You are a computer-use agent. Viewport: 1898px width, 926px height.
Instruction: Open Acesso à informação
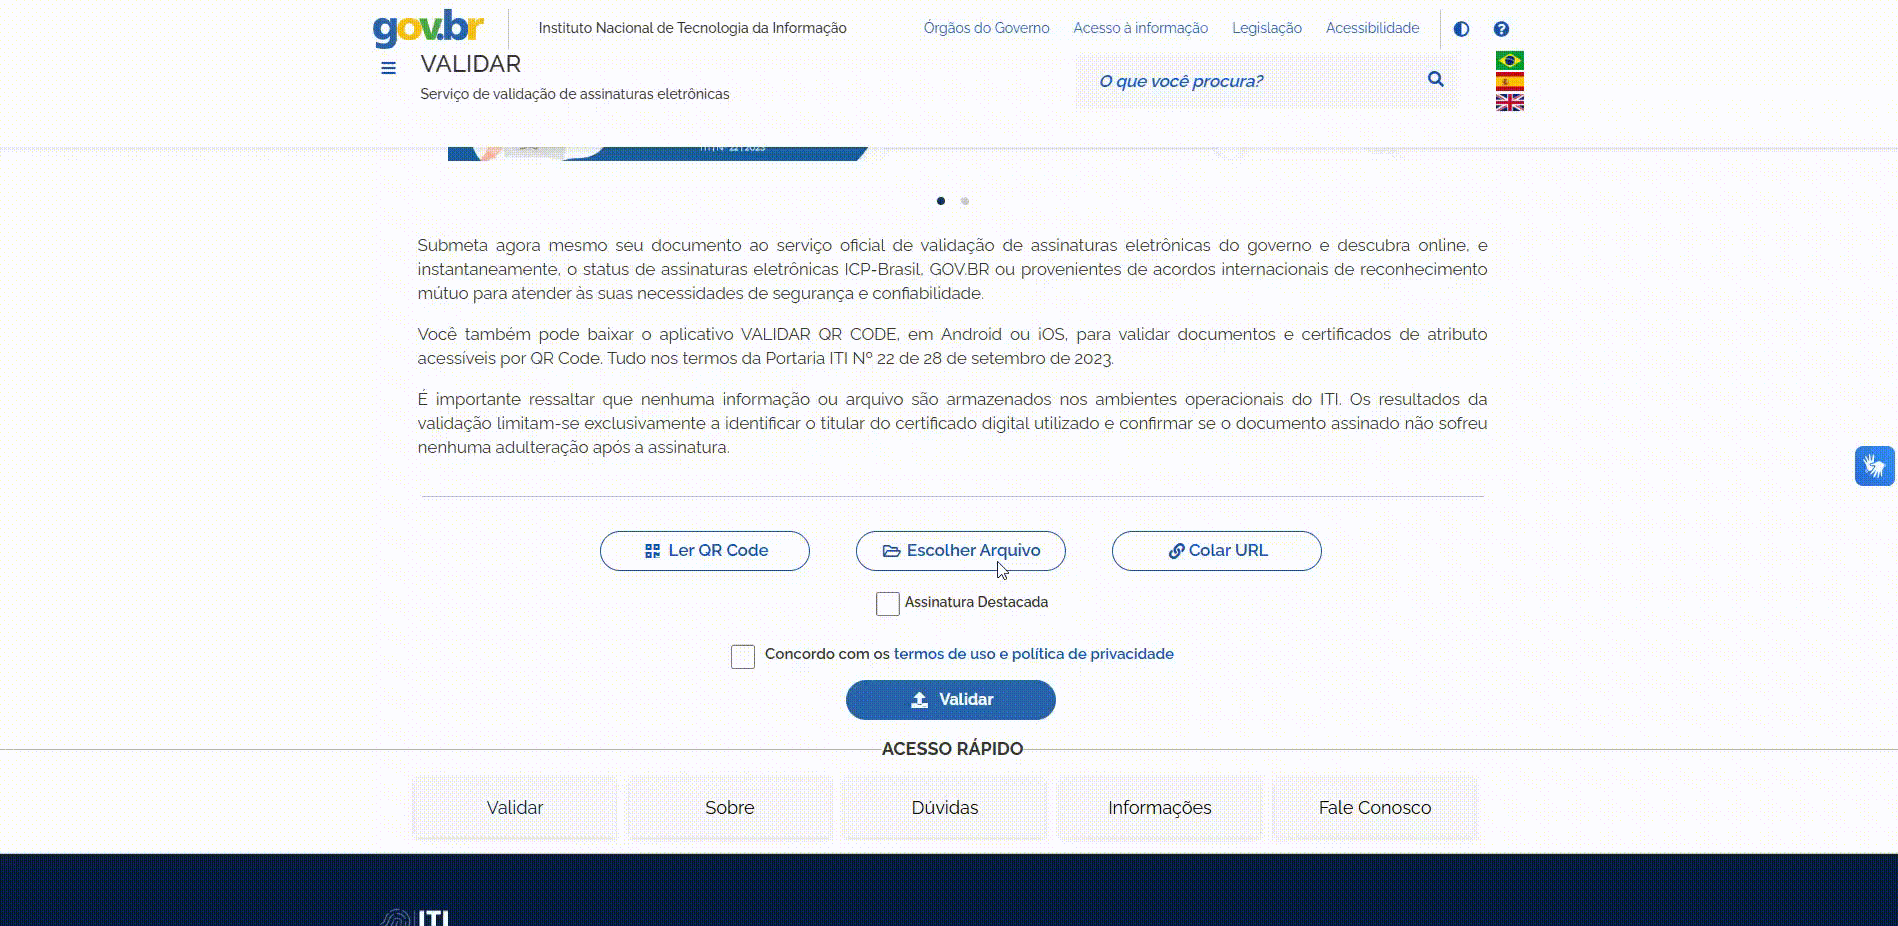[1140, 28]
